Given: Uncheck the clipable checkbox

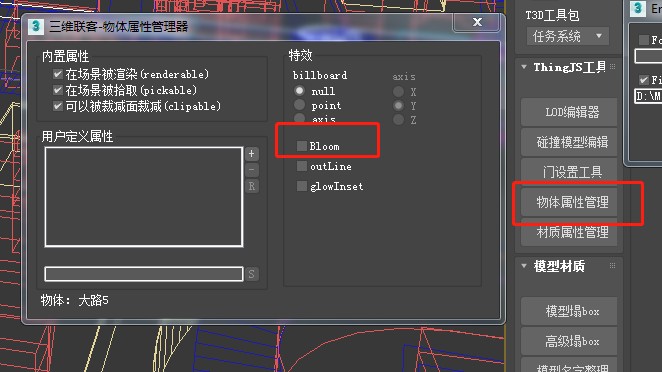Looking at the screenshot, I should (x=58, y=106).
